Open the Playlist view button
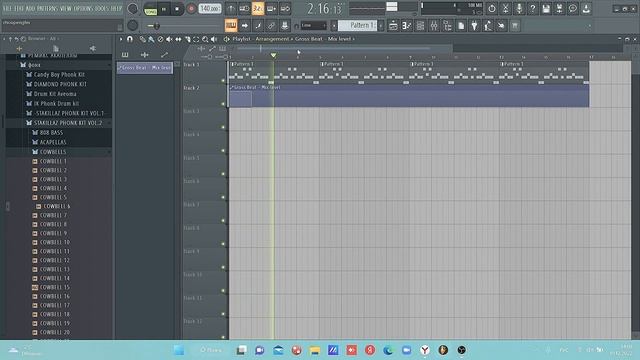The image size is (640, 360). pos(393,26)
